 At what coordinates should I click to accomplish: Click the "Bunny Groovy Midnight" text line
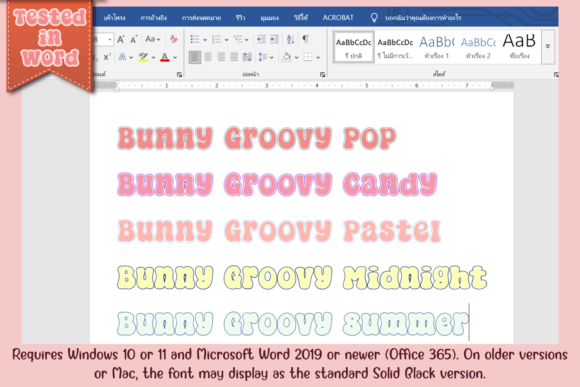pyautogui.click(x=302, y=277)
